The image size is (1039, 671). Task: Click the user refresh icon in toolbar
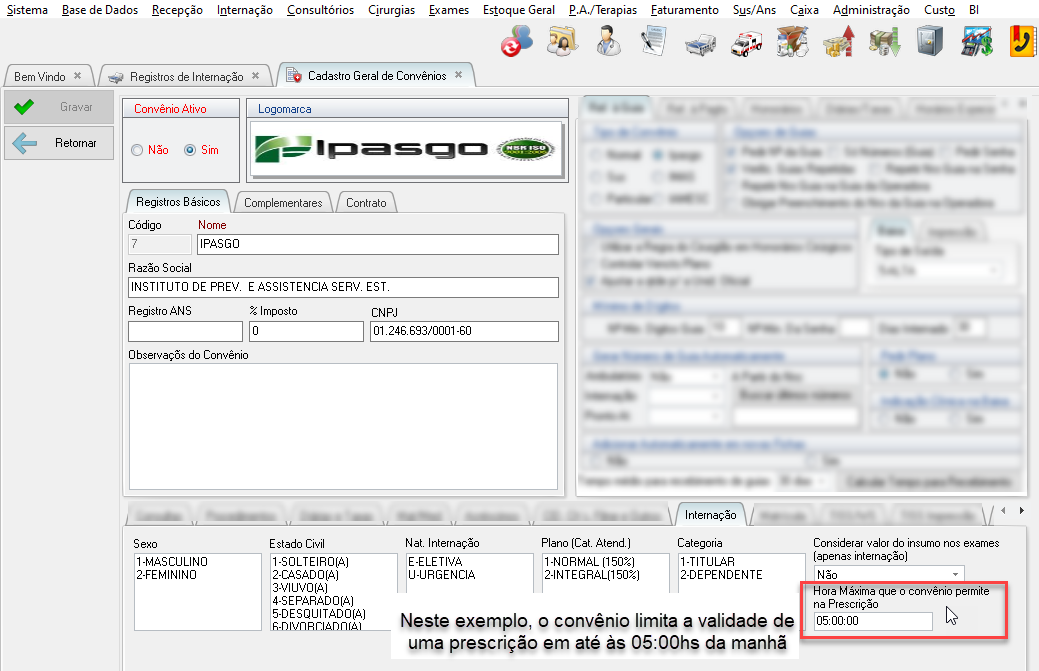point(516,42)
